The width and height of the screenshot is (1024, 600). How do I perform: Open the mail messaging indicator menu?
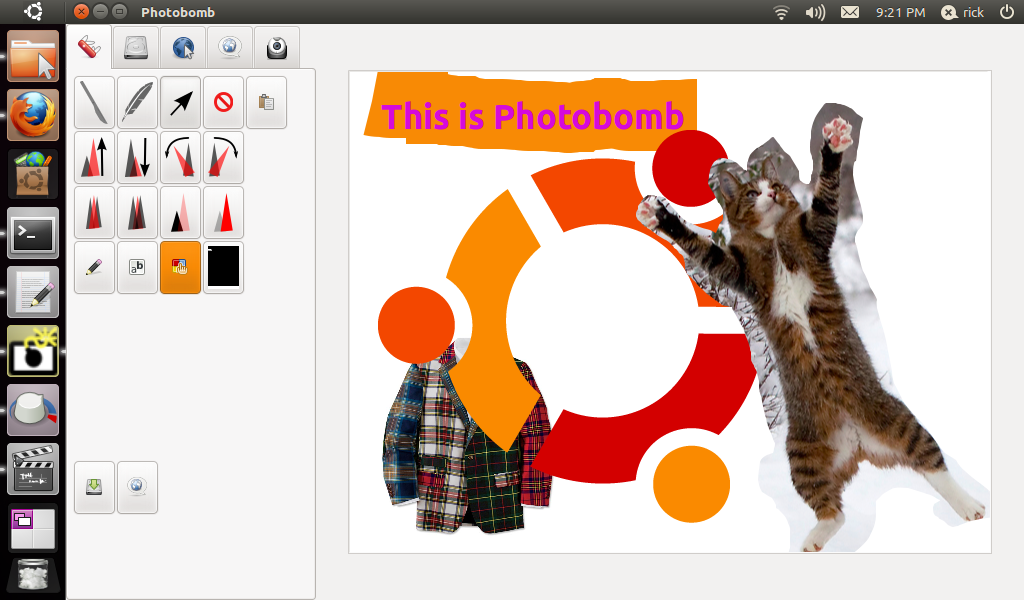click(850, 12)
